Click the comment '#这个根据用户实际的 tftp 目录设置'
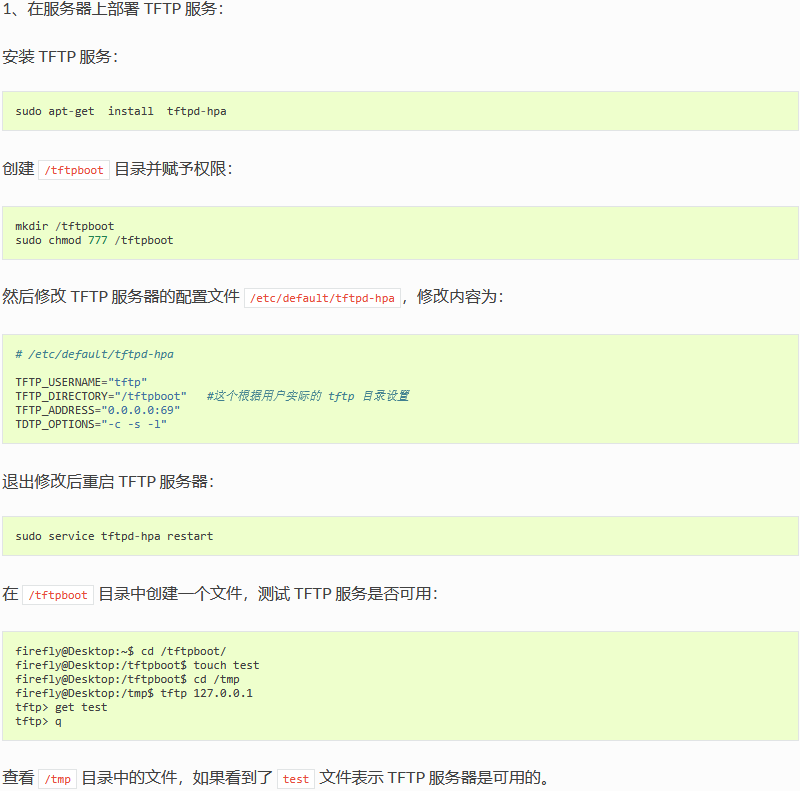800x791 pixels. coord(308,396)
